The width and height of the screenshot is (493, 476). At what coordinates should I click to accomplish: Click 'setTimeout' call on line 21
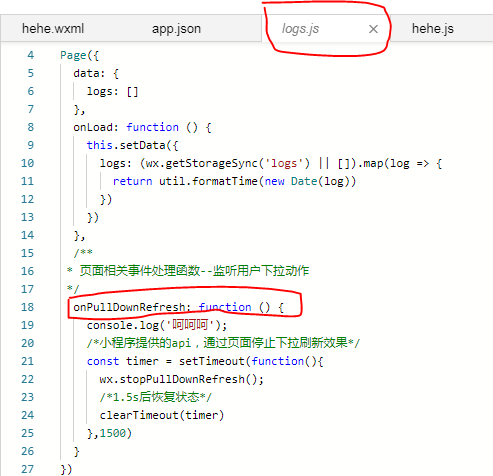pos(211,361)
